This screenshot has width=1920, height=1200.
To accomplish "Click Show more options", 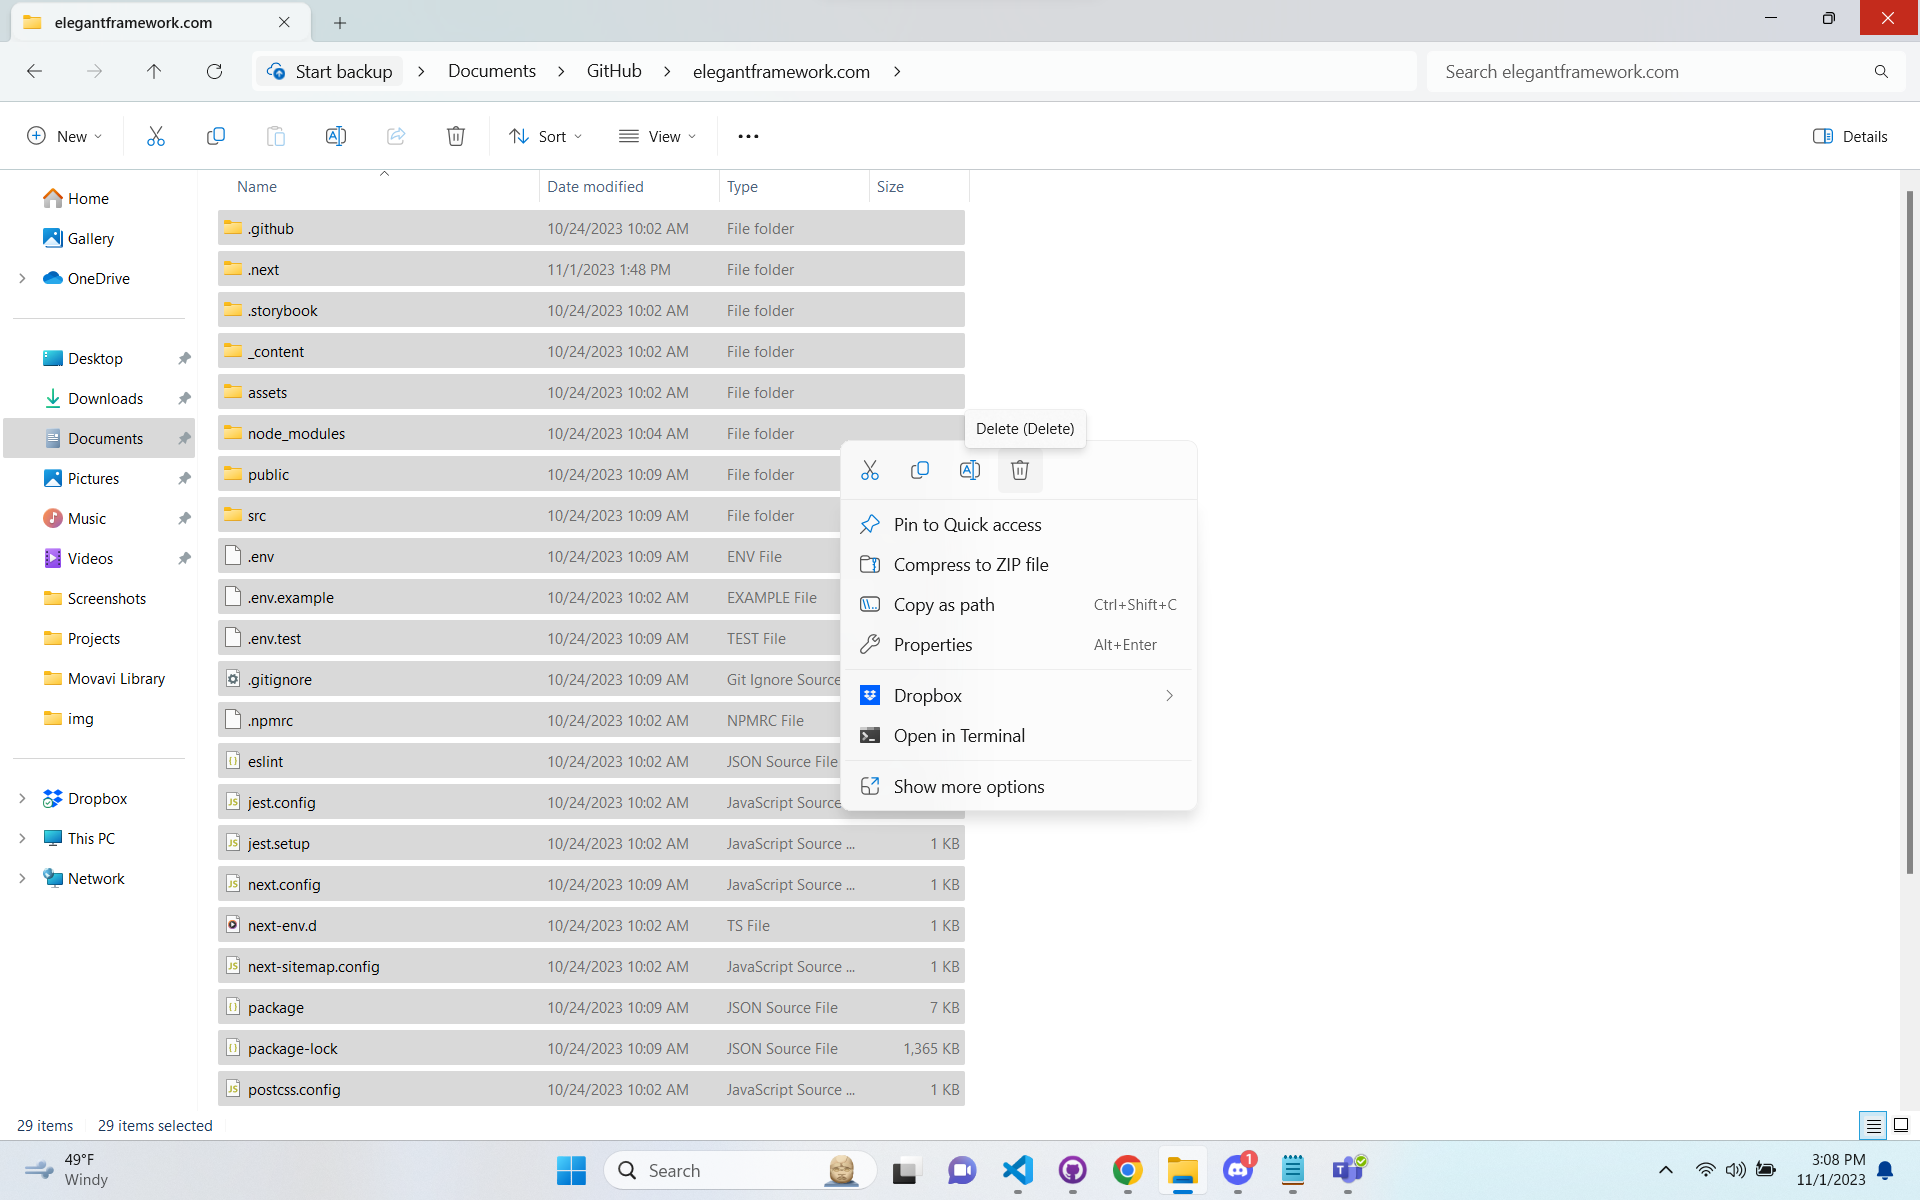I will click(1018, 787).
